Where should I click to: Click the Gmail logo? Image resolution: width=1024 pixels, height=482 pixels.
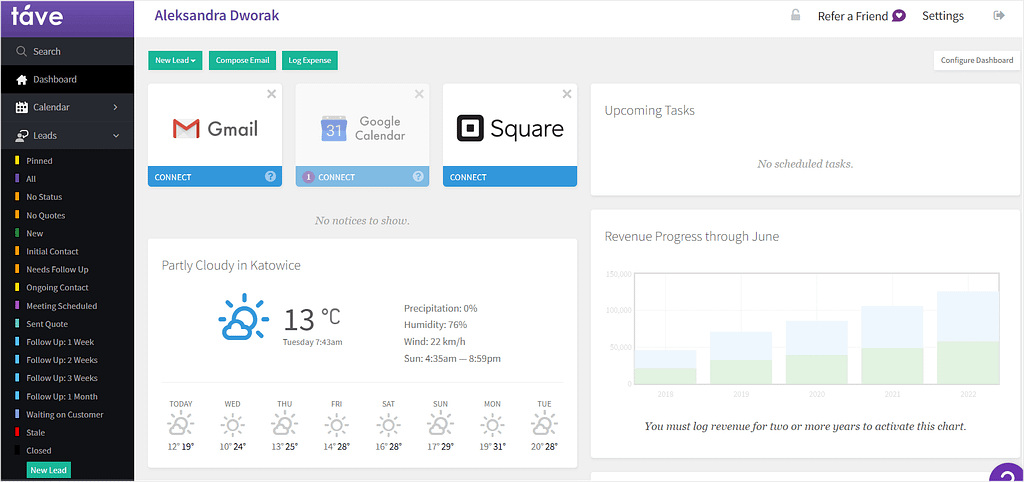(x=215, y=128)
